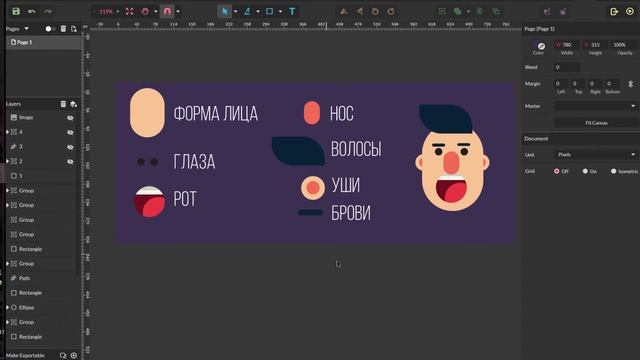Toggle visibility of layer 4
This screenshot has width=640, height=360.
pyautogui.click(x=70, y=132)
